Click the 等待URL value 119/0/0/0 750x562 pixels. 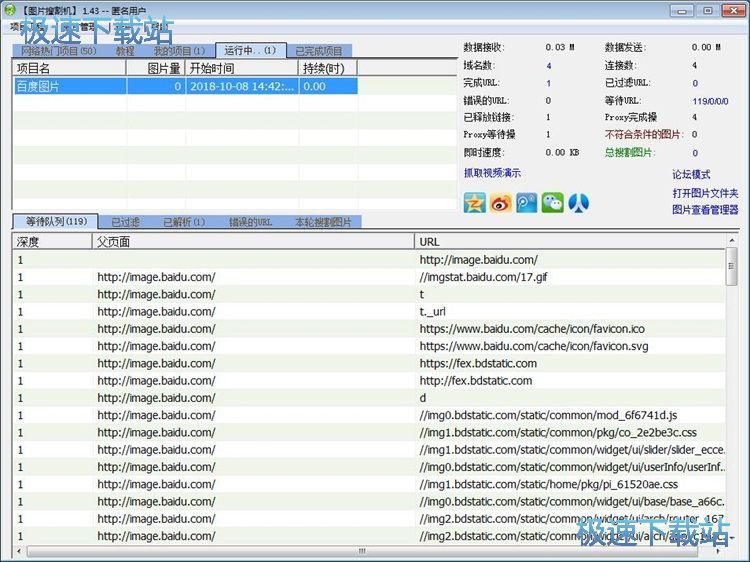(710, 101)
